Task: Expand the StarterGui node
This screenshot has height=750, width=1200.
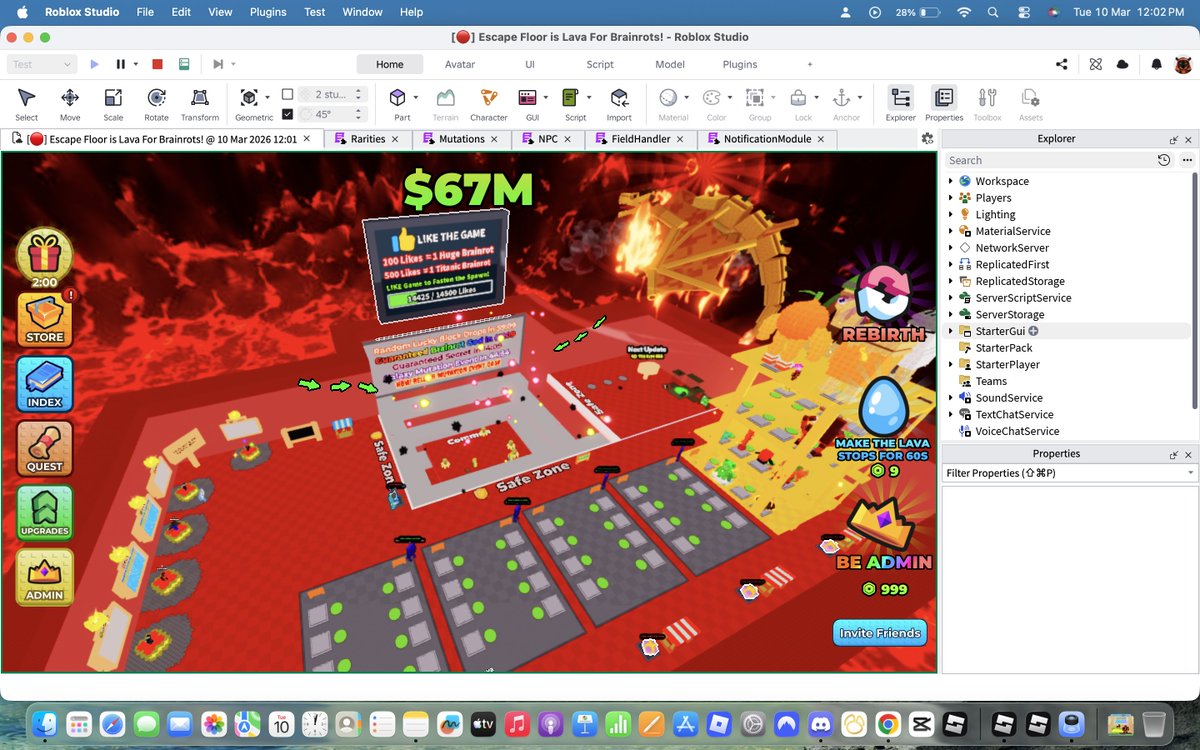Action: point(951,331)
